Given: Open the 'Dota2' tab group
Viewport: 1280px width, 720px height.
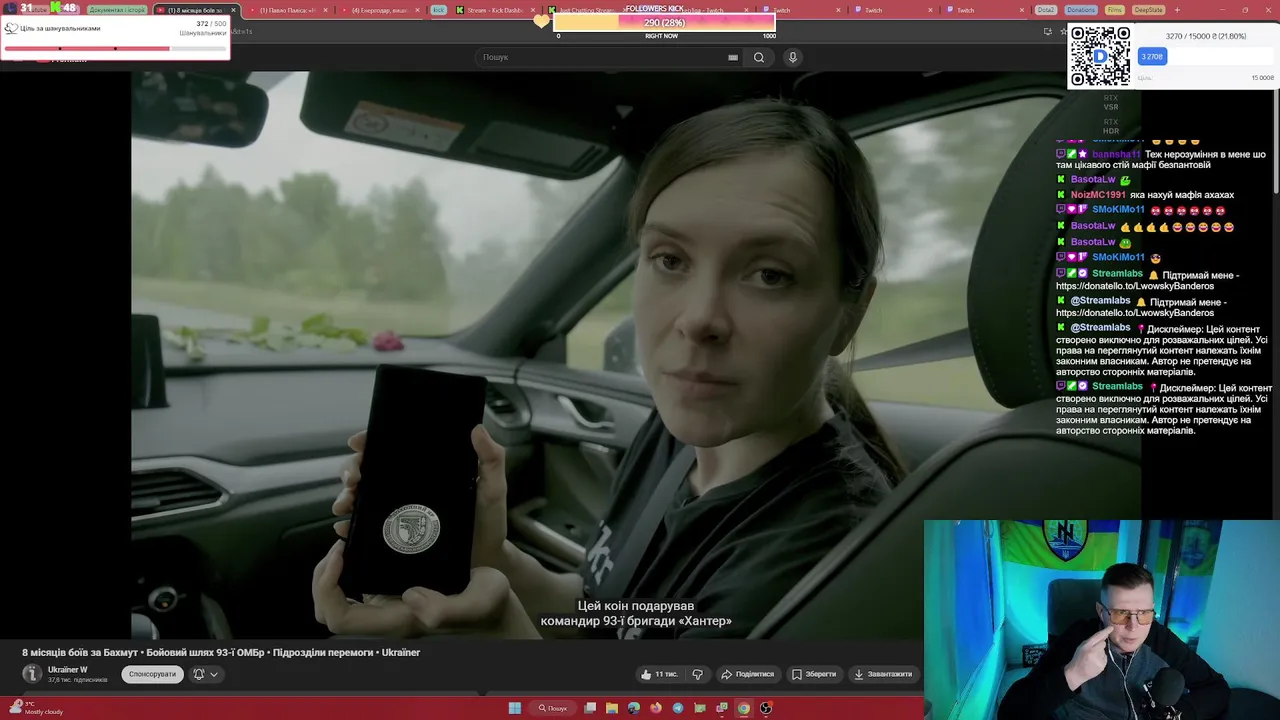Looking at the screenshot, I should 1045,10.
